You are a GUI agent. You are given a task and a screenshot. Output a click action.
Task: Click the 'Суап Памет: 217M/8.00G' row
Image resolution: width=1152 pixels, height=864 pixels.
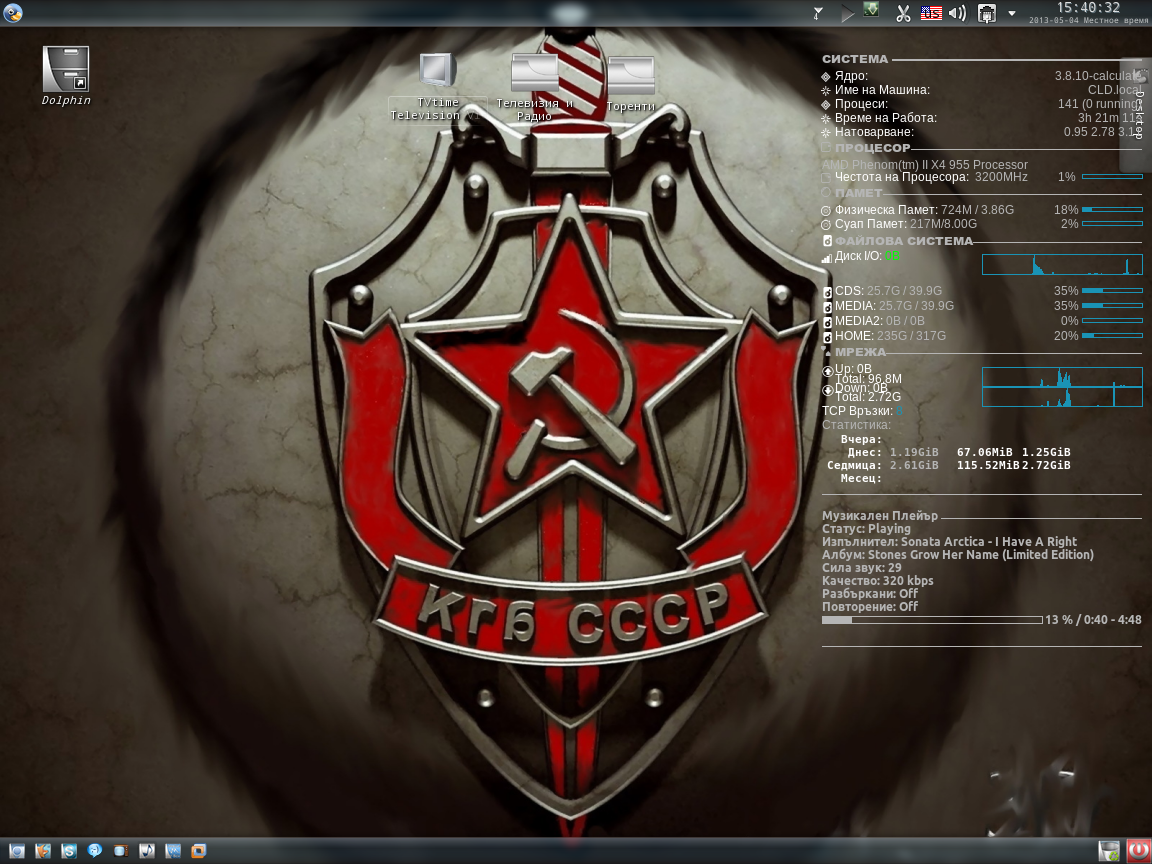[982, 224]
